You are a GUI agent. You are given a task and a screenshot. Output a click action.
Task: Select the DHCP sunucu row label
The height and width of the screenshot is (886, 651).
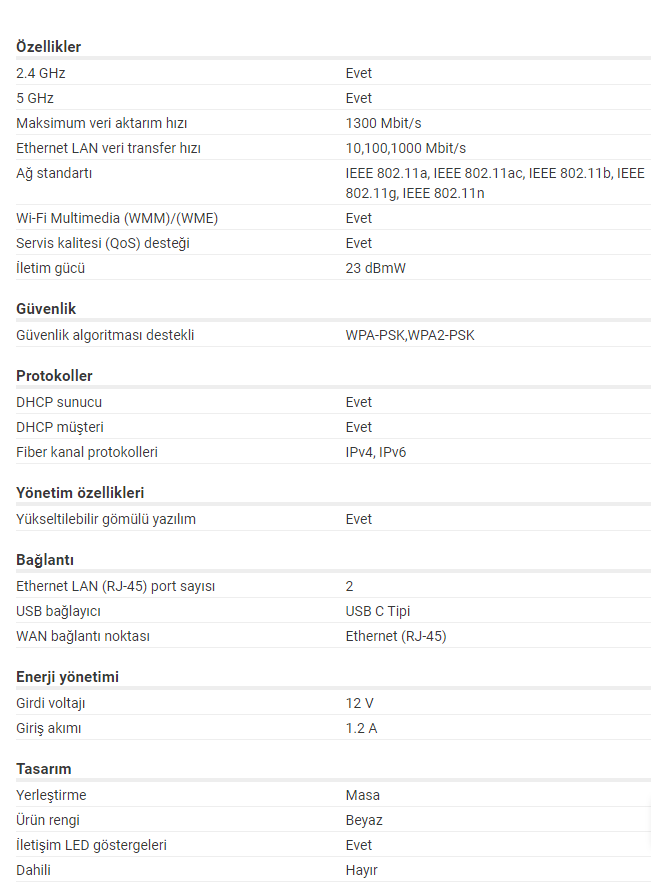tap(59, 402)
